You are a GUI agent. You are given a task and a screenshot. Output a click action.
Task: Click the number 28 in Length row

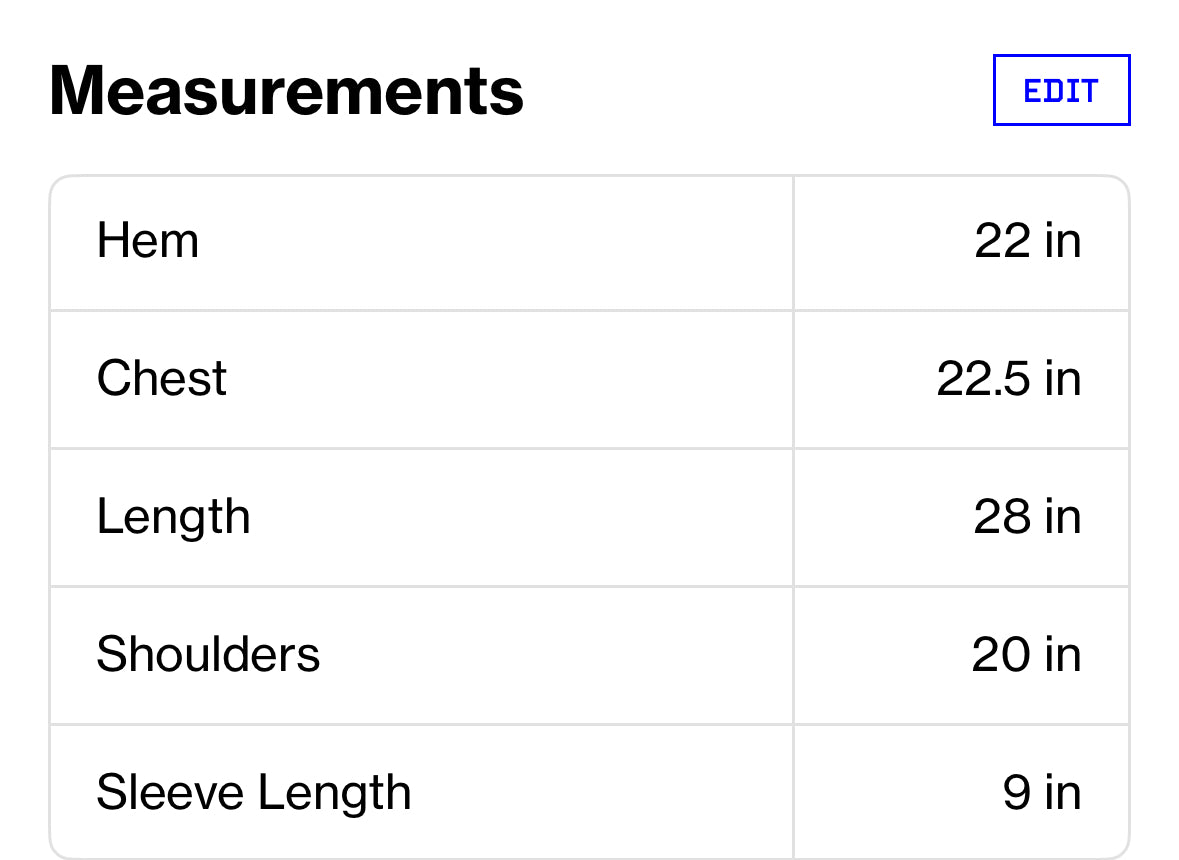1002,517
